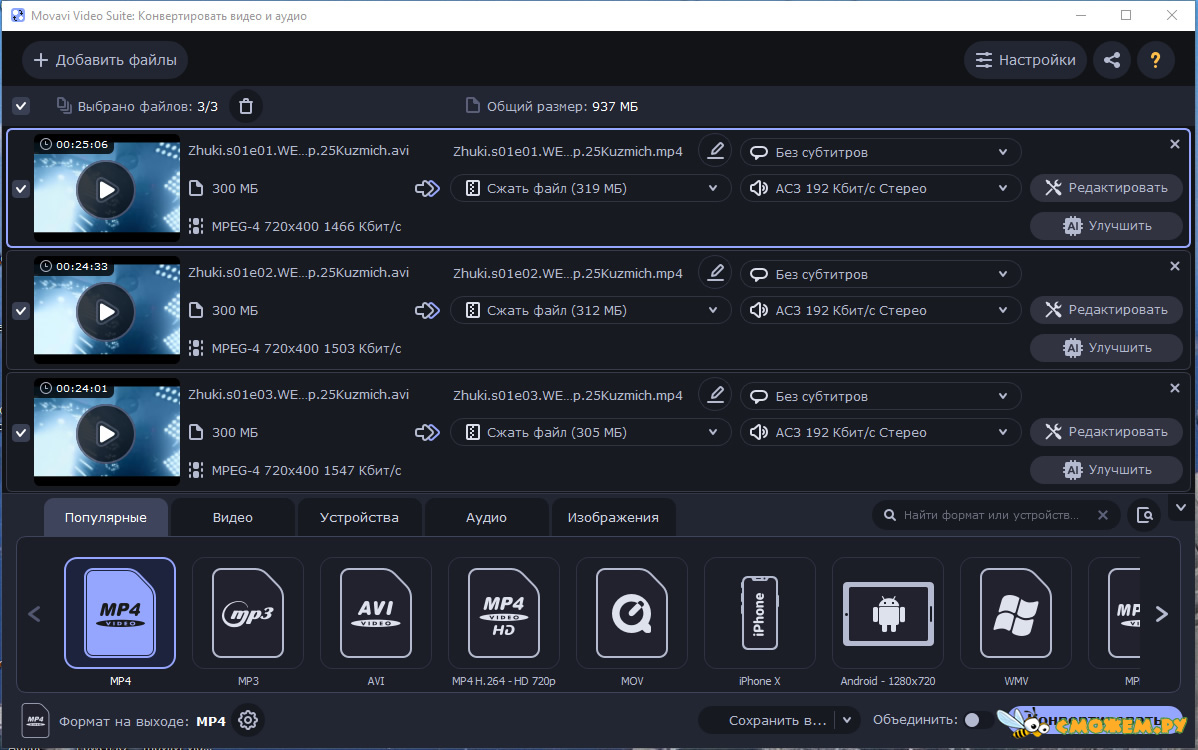This screenshot has width=1198, height=750.
Task: Click the device detection icon near search
Action: 1144,516
